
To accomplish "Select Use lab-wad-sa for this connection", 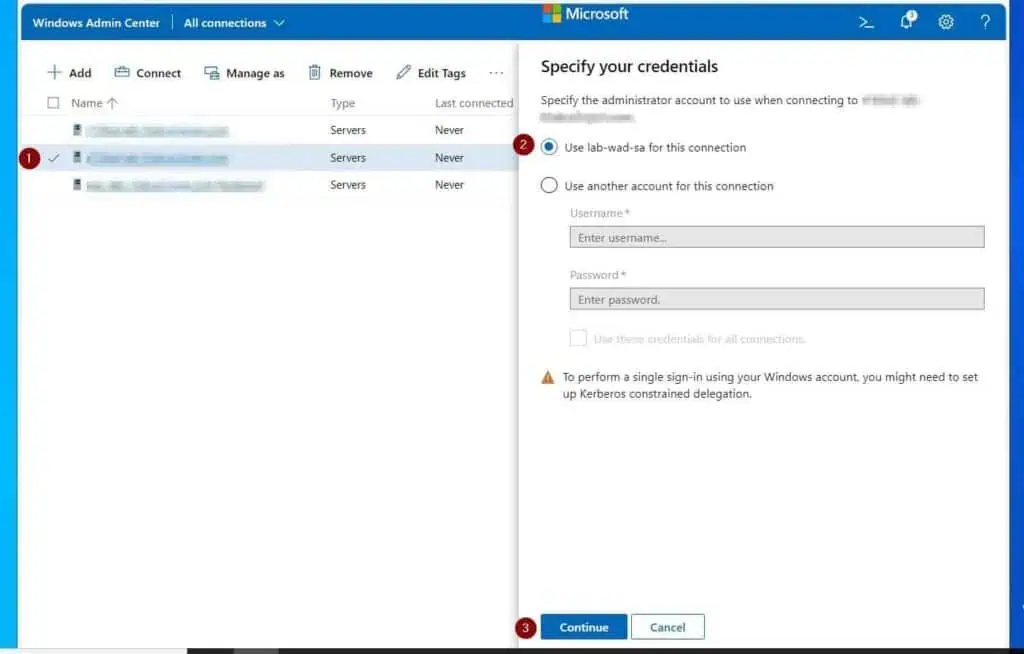I will tap(549, 147).
